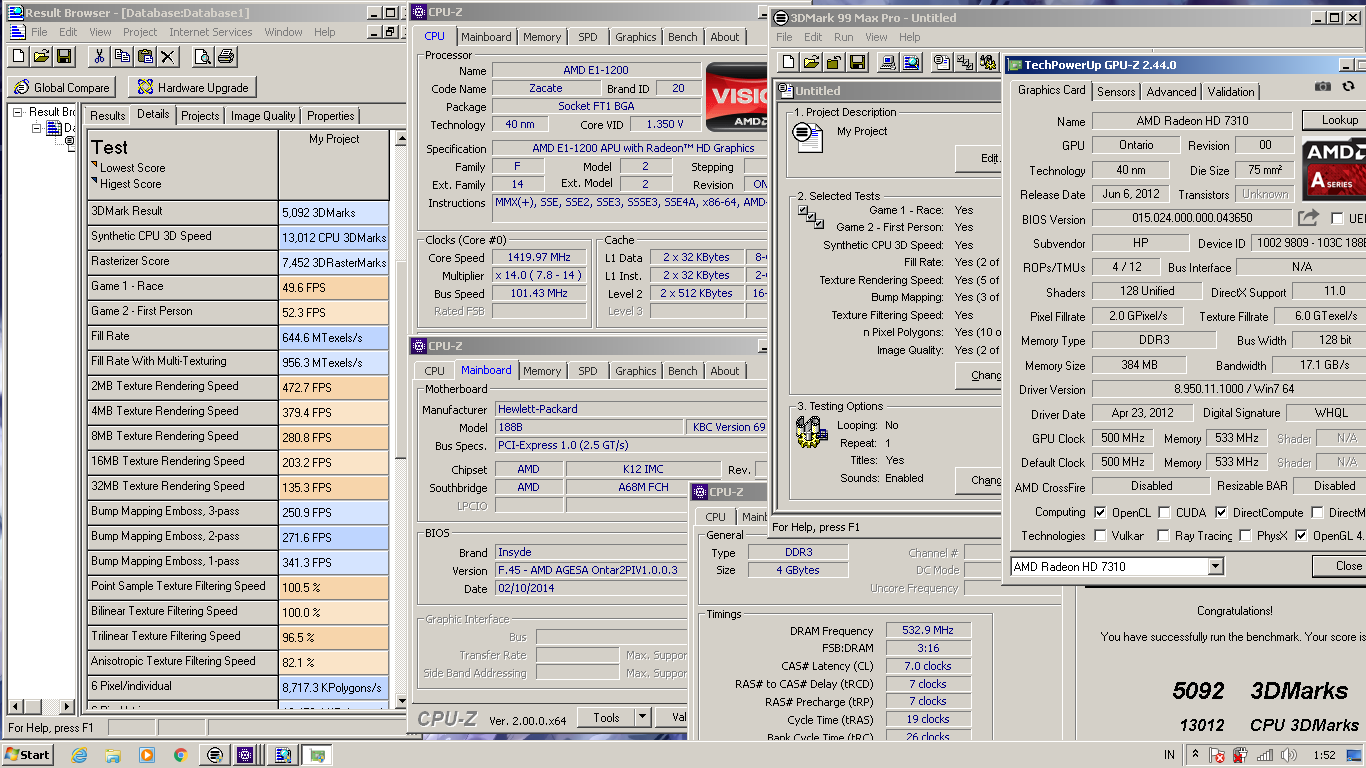1366x768 pixels.
Task: Toggle CUDA checkbox in GPU-Z
Action: [1164, 513]
